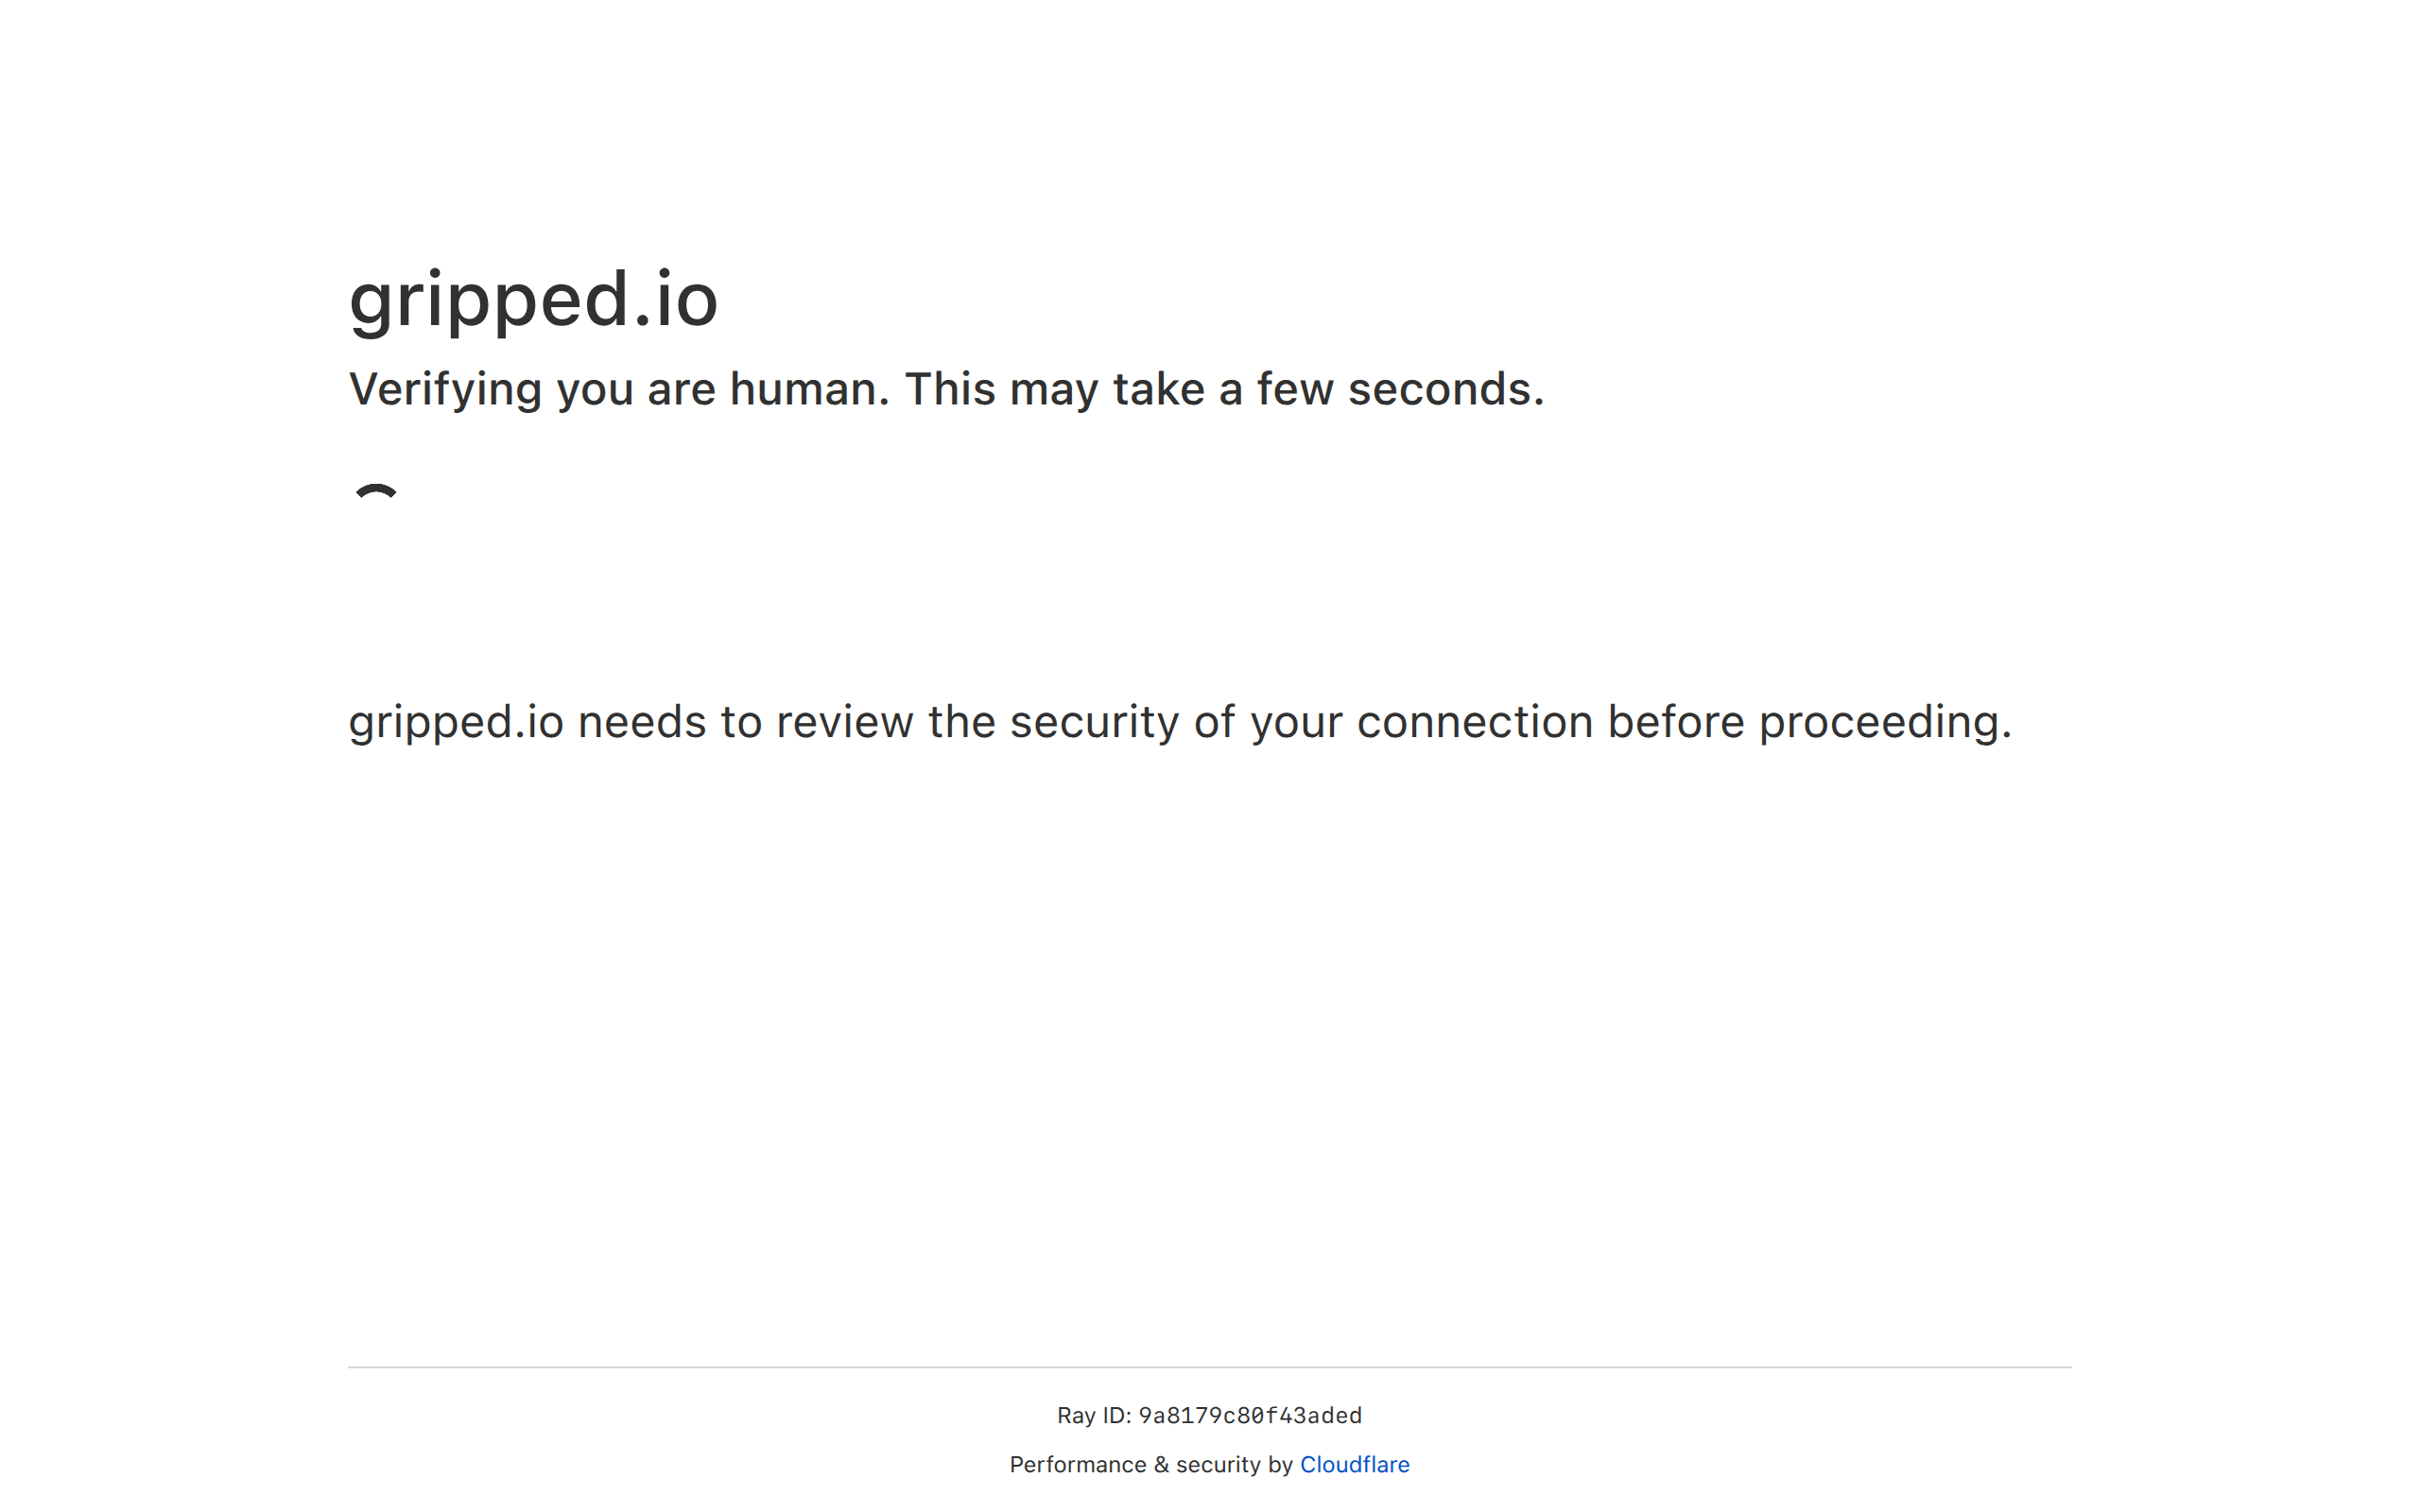Click the ampersand in the footer text
This screenshot has width=2420, height=1512.
(x=1160, y=1464)
